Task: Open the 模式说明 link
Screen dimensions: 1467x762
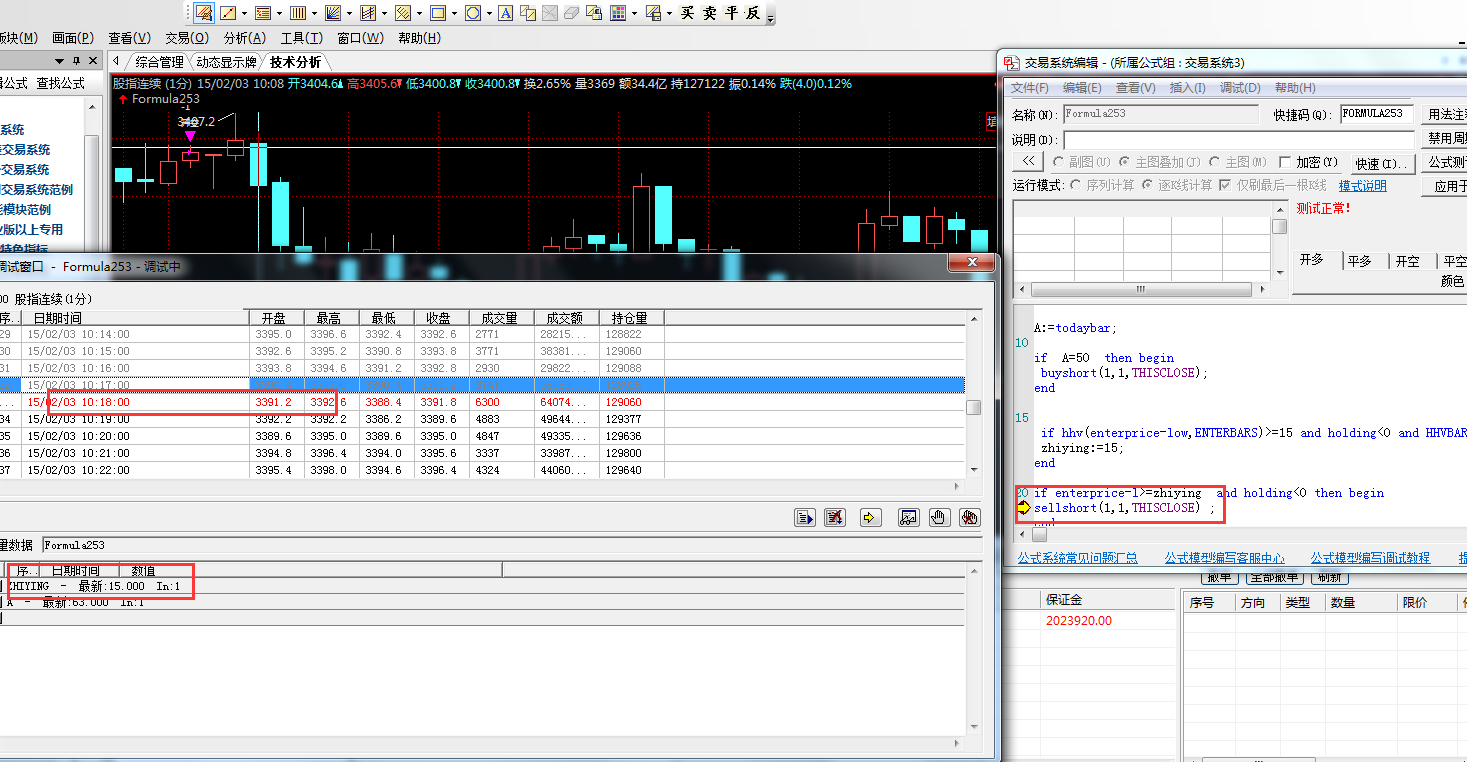Action: [x=1362, y=186]
